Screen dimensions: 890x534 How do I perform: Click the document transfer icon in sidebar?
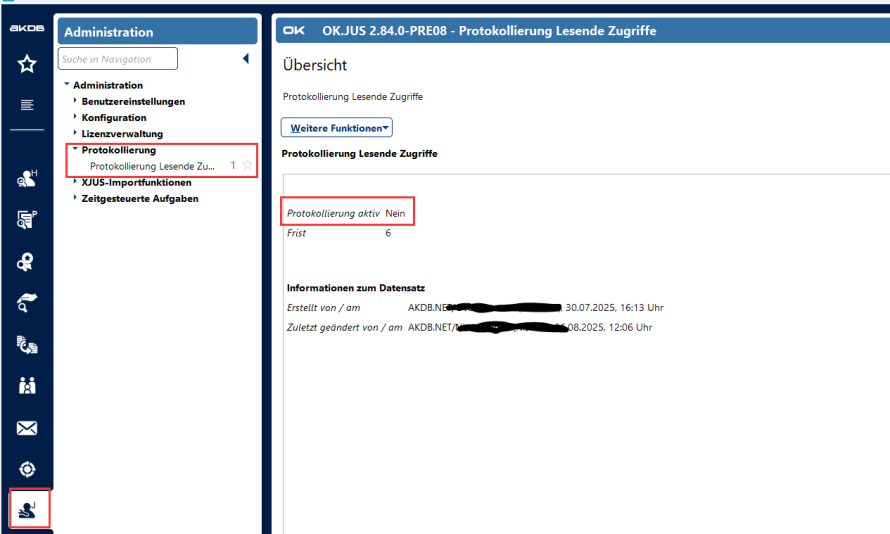tap(27, 344)
